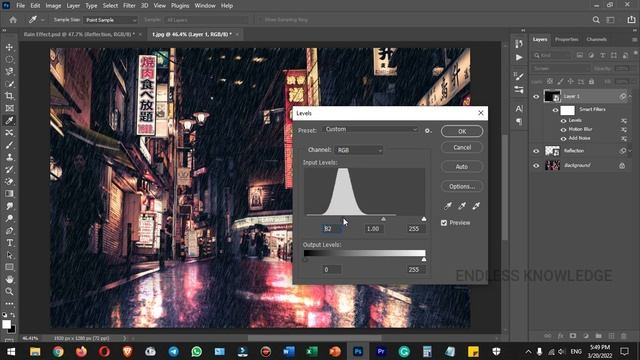This screenshot has width=640, height=360.
Task: Open the Levels preset options gear
Action: [x=427, y=131]
